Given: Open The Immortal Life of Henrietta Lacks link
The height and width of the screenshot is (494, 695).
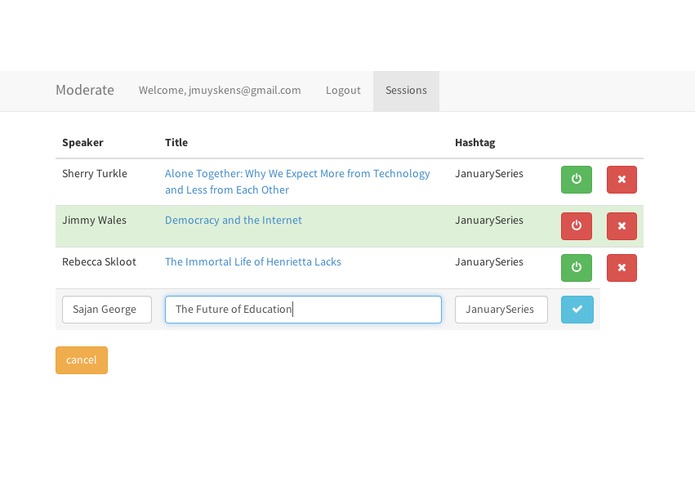Looking at the screenshot, I should (253, 262).
